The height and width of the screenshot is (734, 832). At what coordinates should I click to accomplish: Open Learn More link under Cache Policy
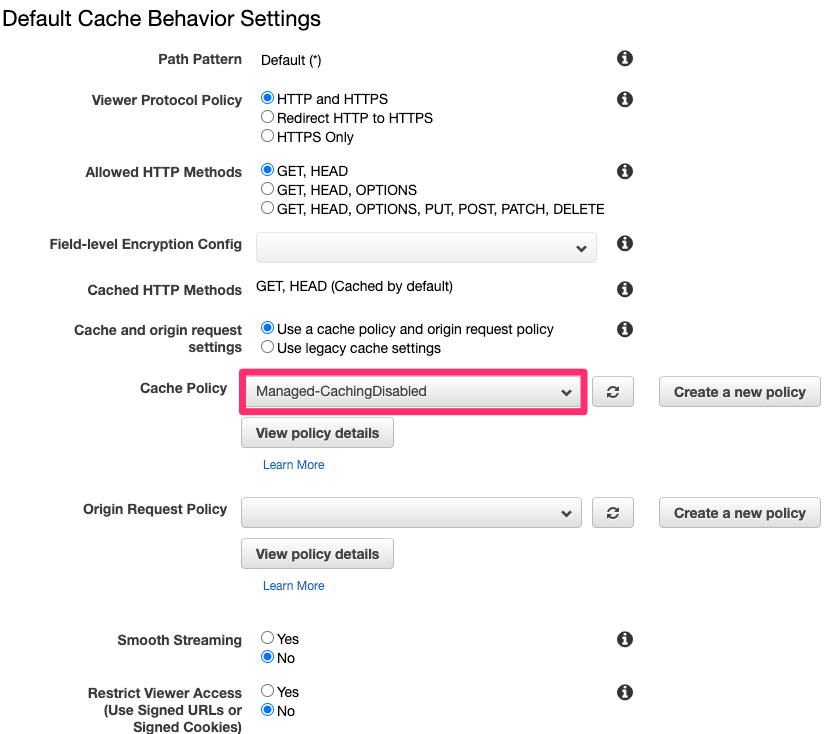coord(293,464)
